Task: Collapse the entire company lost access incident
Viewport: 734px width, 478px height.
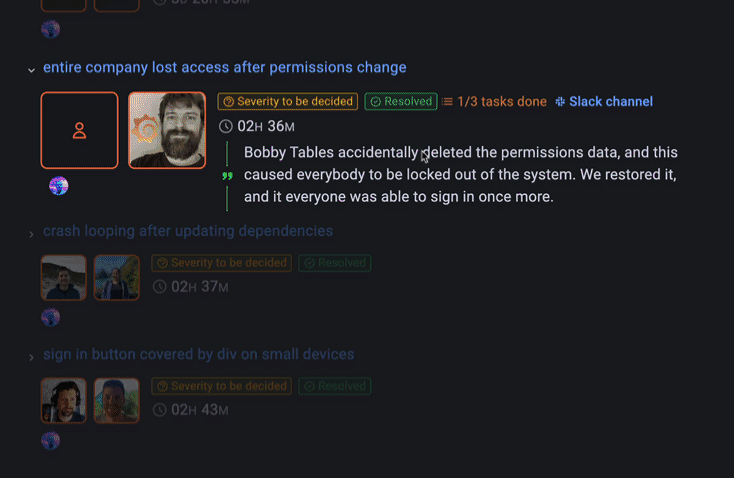Action: [x=31, y=70]
